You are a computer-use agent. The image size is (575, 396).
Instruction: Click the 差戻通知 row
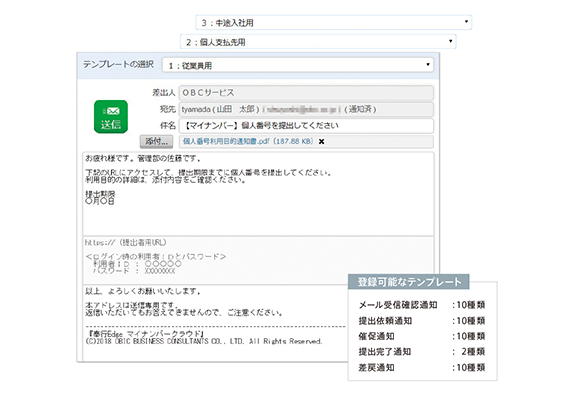(x=422, y=367)
